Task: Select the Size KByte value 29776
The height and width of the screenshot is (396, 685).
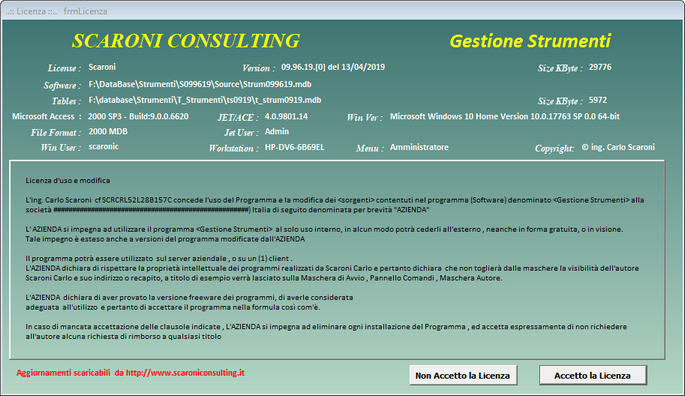Action: [600, 67]
